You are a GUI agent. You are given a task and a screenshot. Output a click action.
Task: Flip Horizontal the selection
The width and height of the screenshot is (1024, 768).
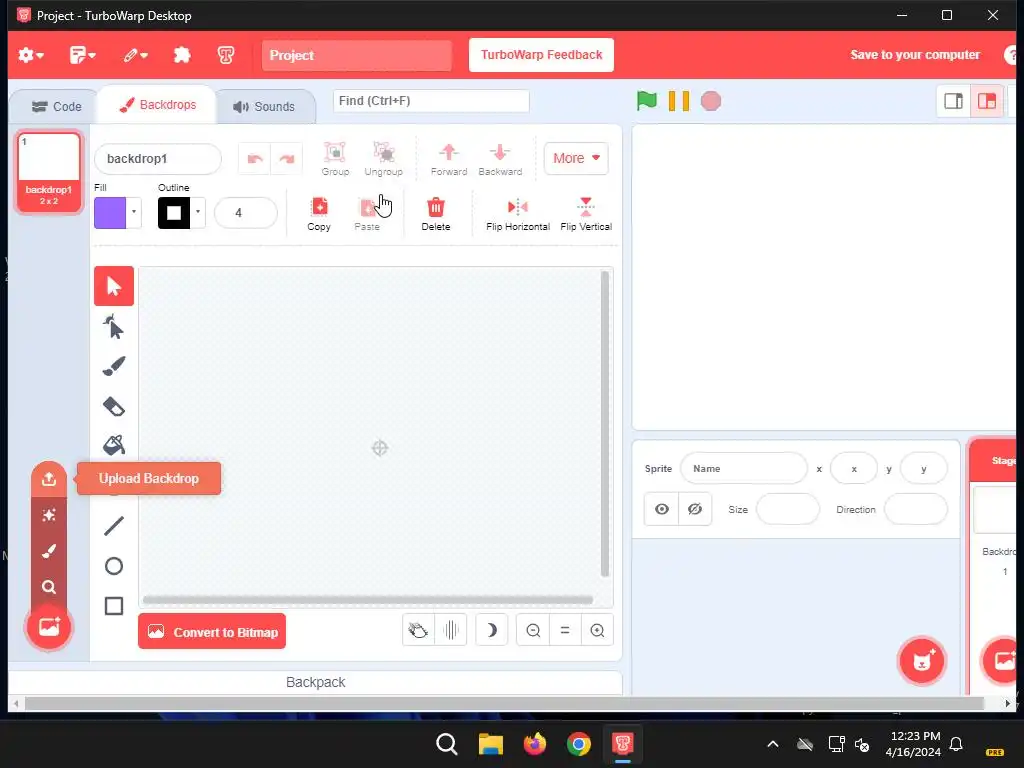(x=518, y=214)
